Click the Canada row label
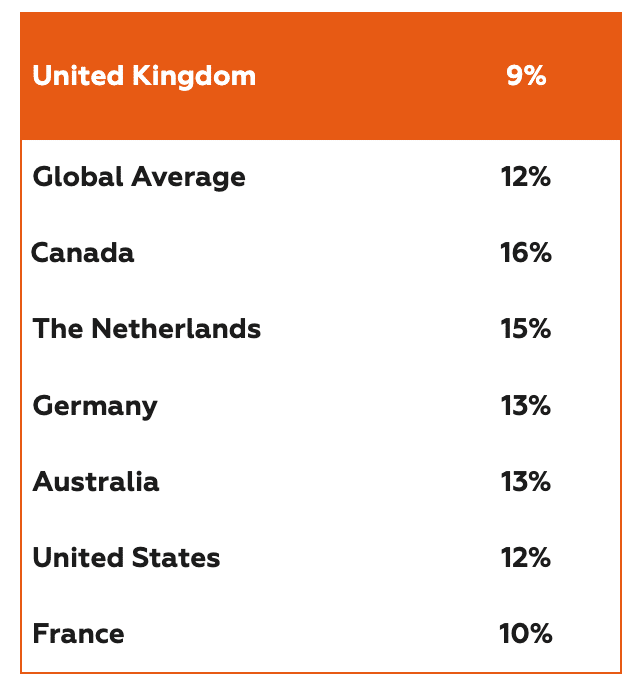Screen dimensions: 640x682 [83, 253]
